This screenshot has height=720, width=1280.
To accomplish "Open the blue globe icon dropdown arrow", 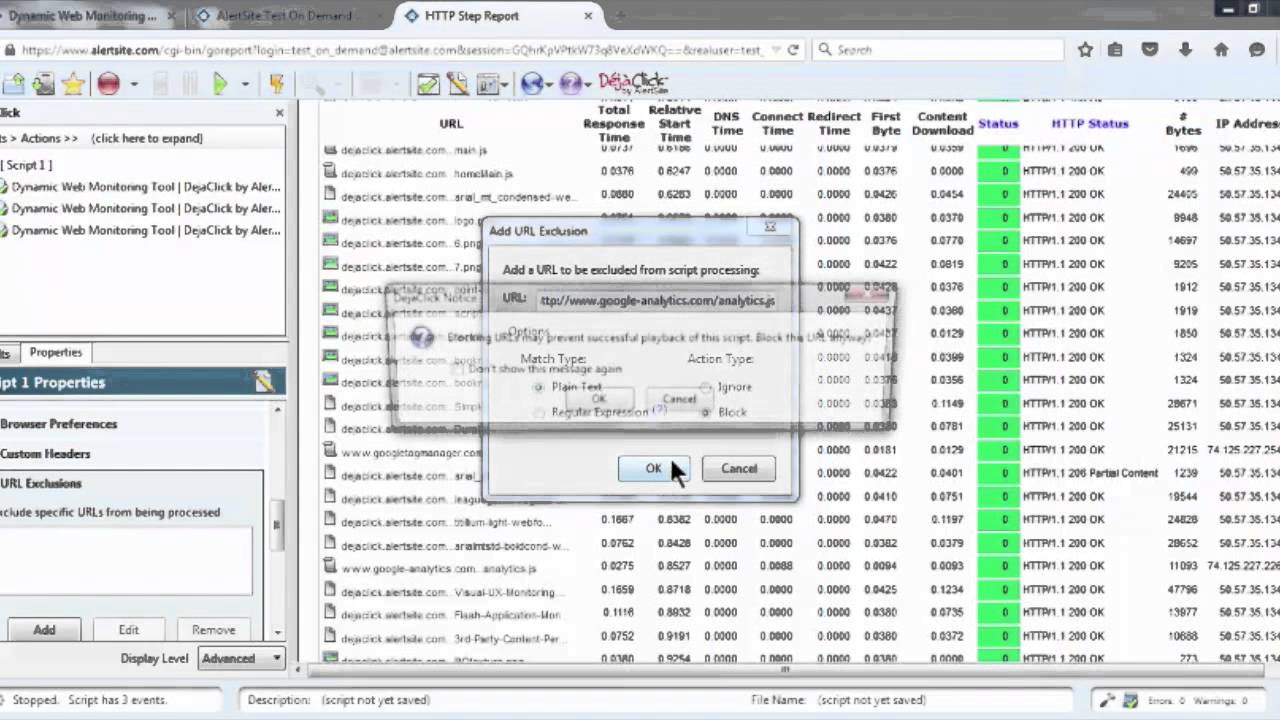I will 550,85.
